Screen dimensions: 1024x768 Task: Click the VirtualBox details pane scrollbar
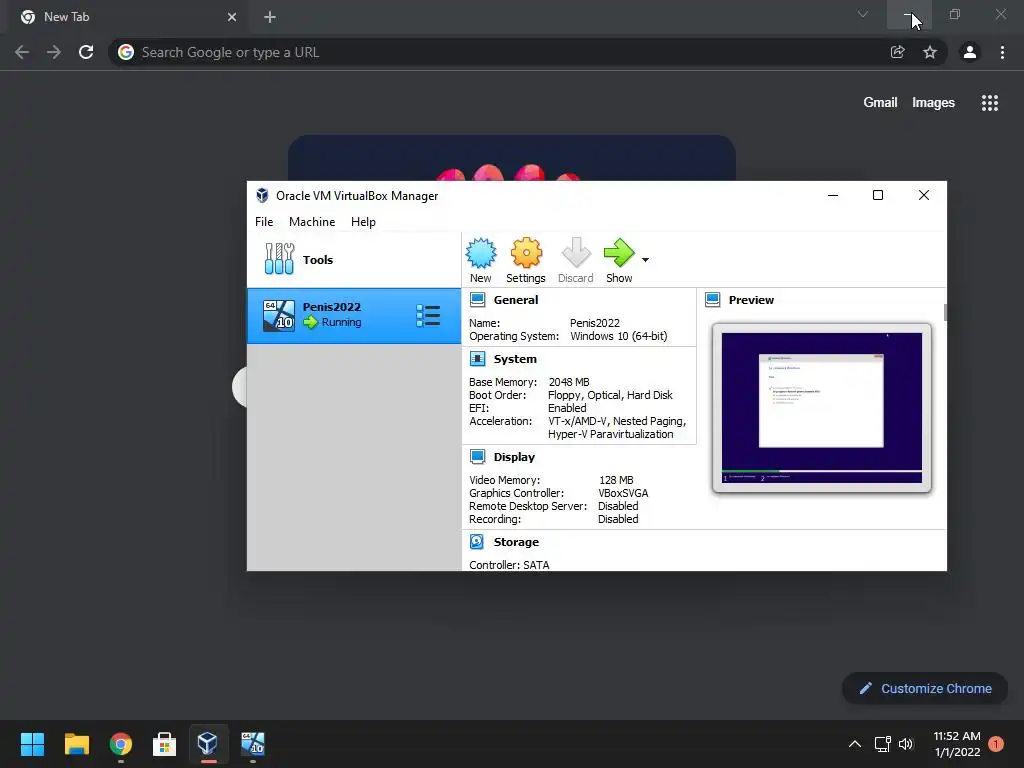(944, 312)
